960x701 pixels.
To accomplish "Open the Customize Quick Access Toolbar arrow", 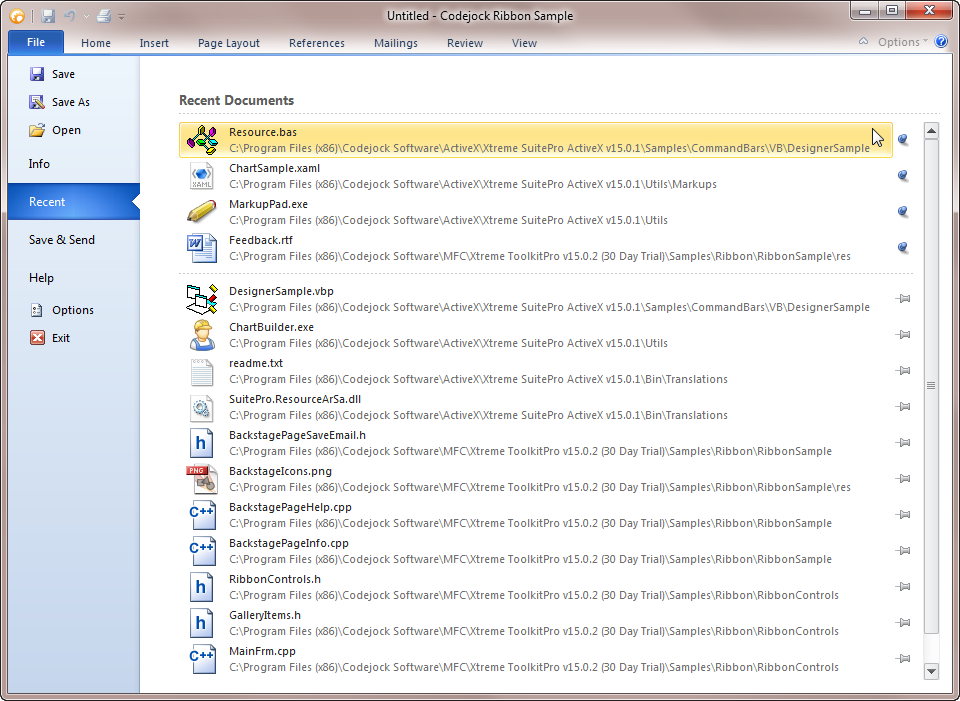I will pos(121,17).
